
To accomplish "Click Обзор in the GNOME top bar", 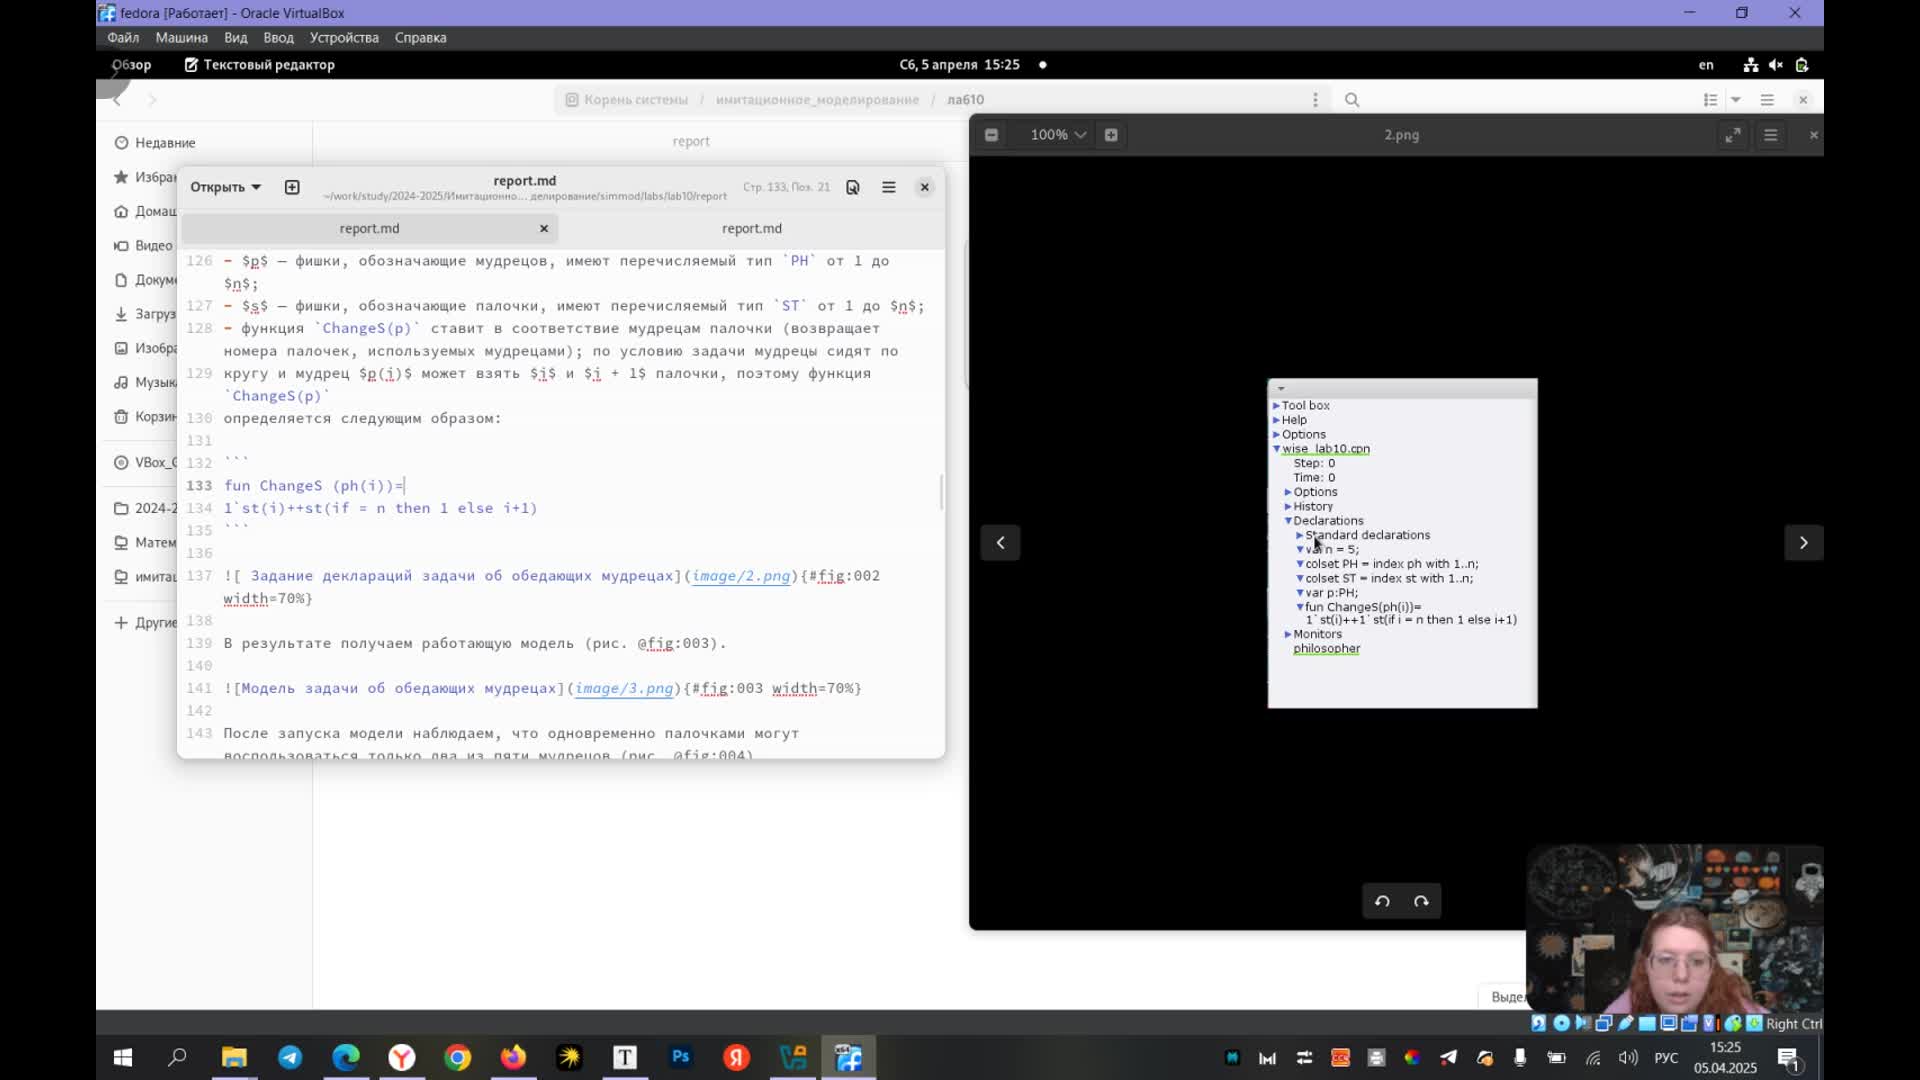I will 131,64.
